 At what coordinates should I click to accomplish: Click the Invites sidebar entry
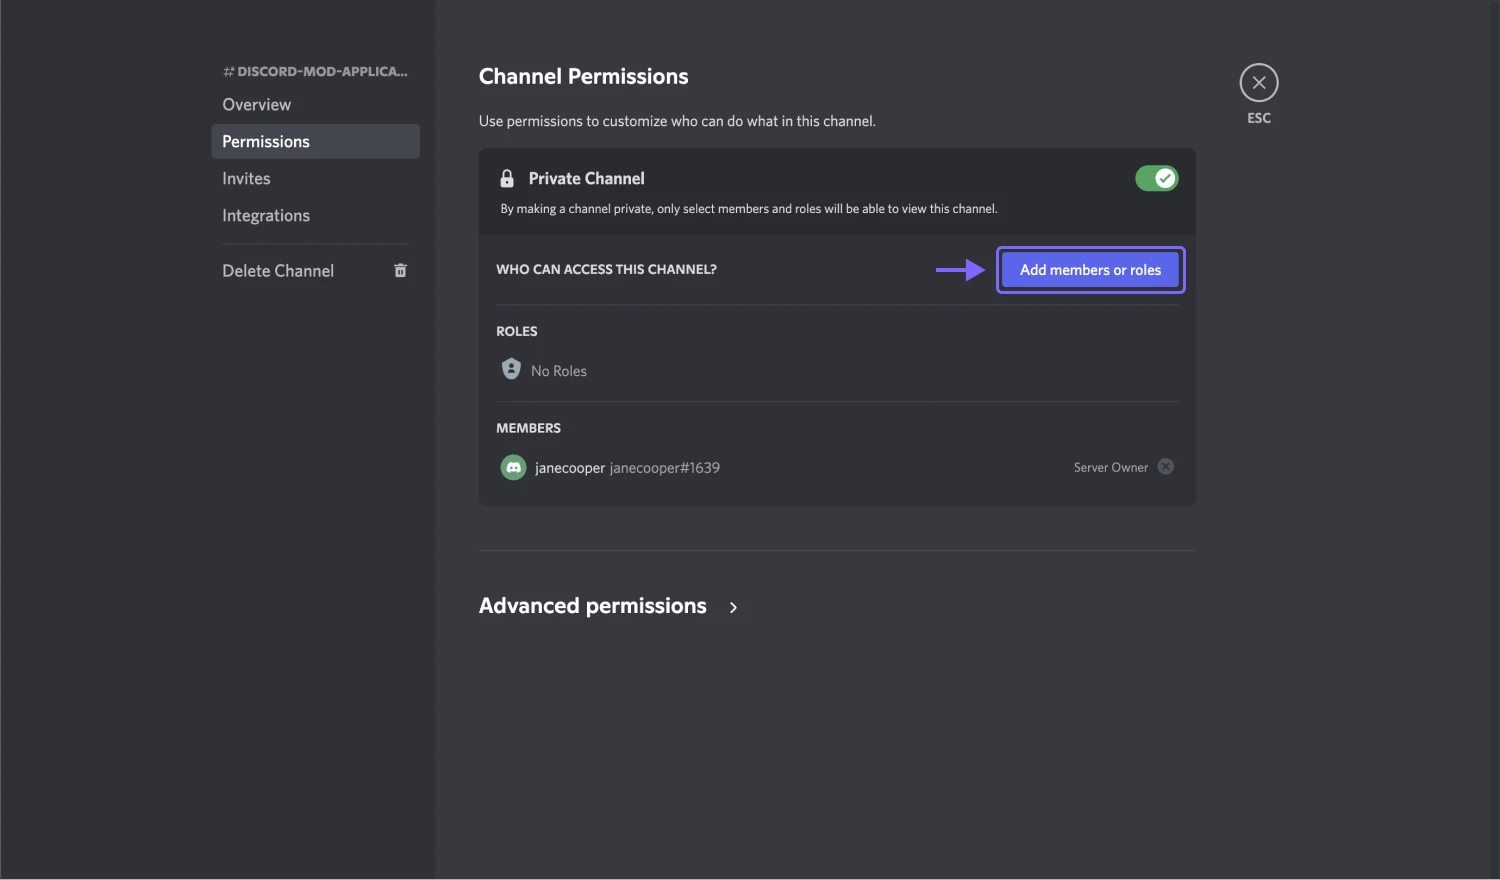246,178
